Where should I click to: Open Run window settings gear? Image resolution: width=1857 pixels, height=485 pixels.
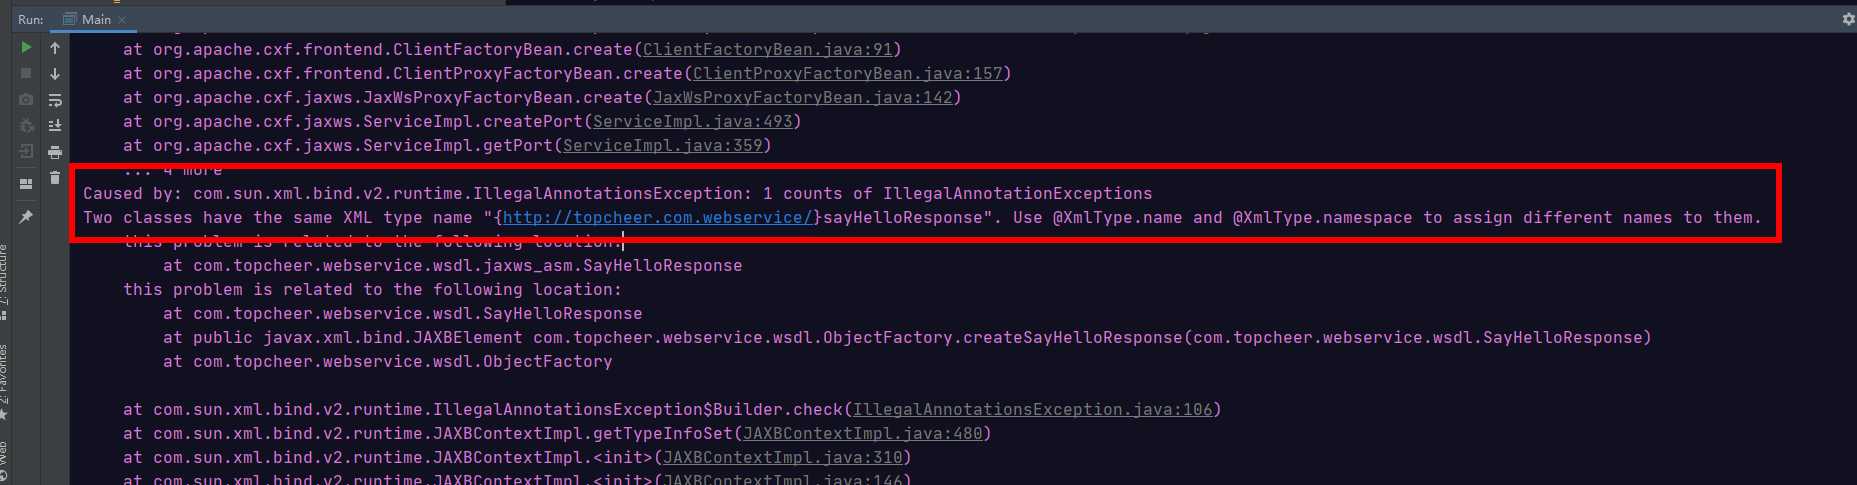coord(1848,19)
